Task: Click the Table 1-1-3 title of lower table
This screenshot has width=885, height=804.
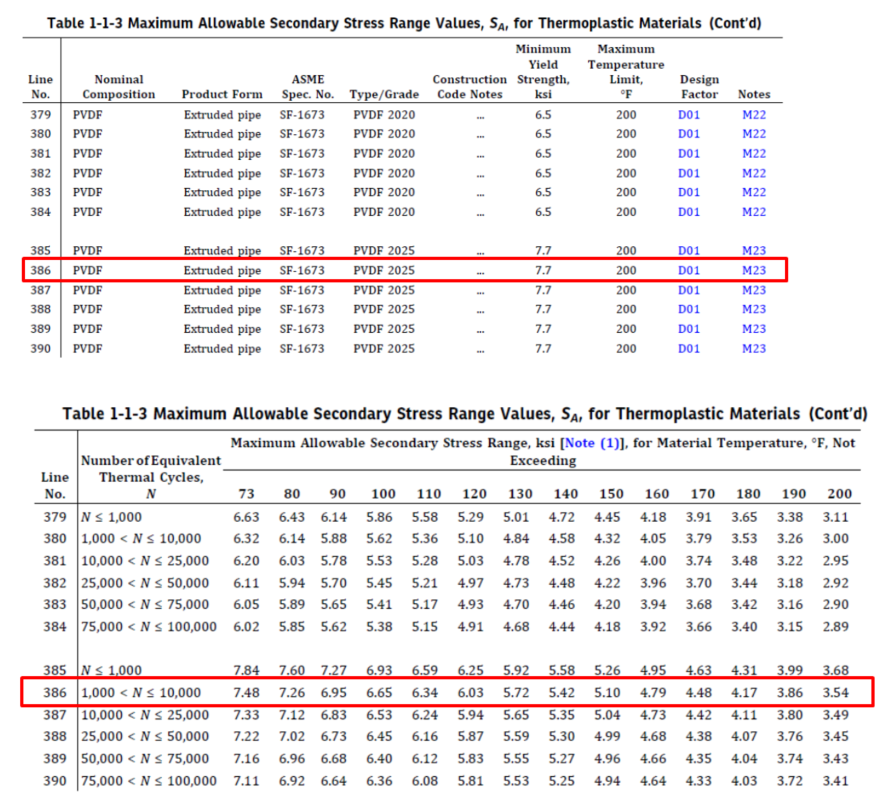Action: 442,413
